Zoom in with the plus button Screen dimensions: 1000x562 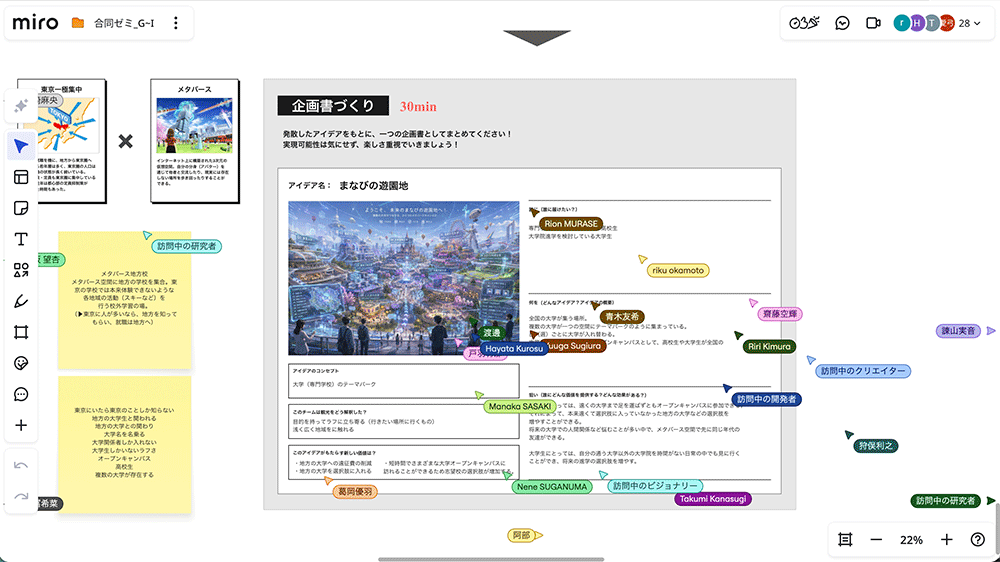946,540
